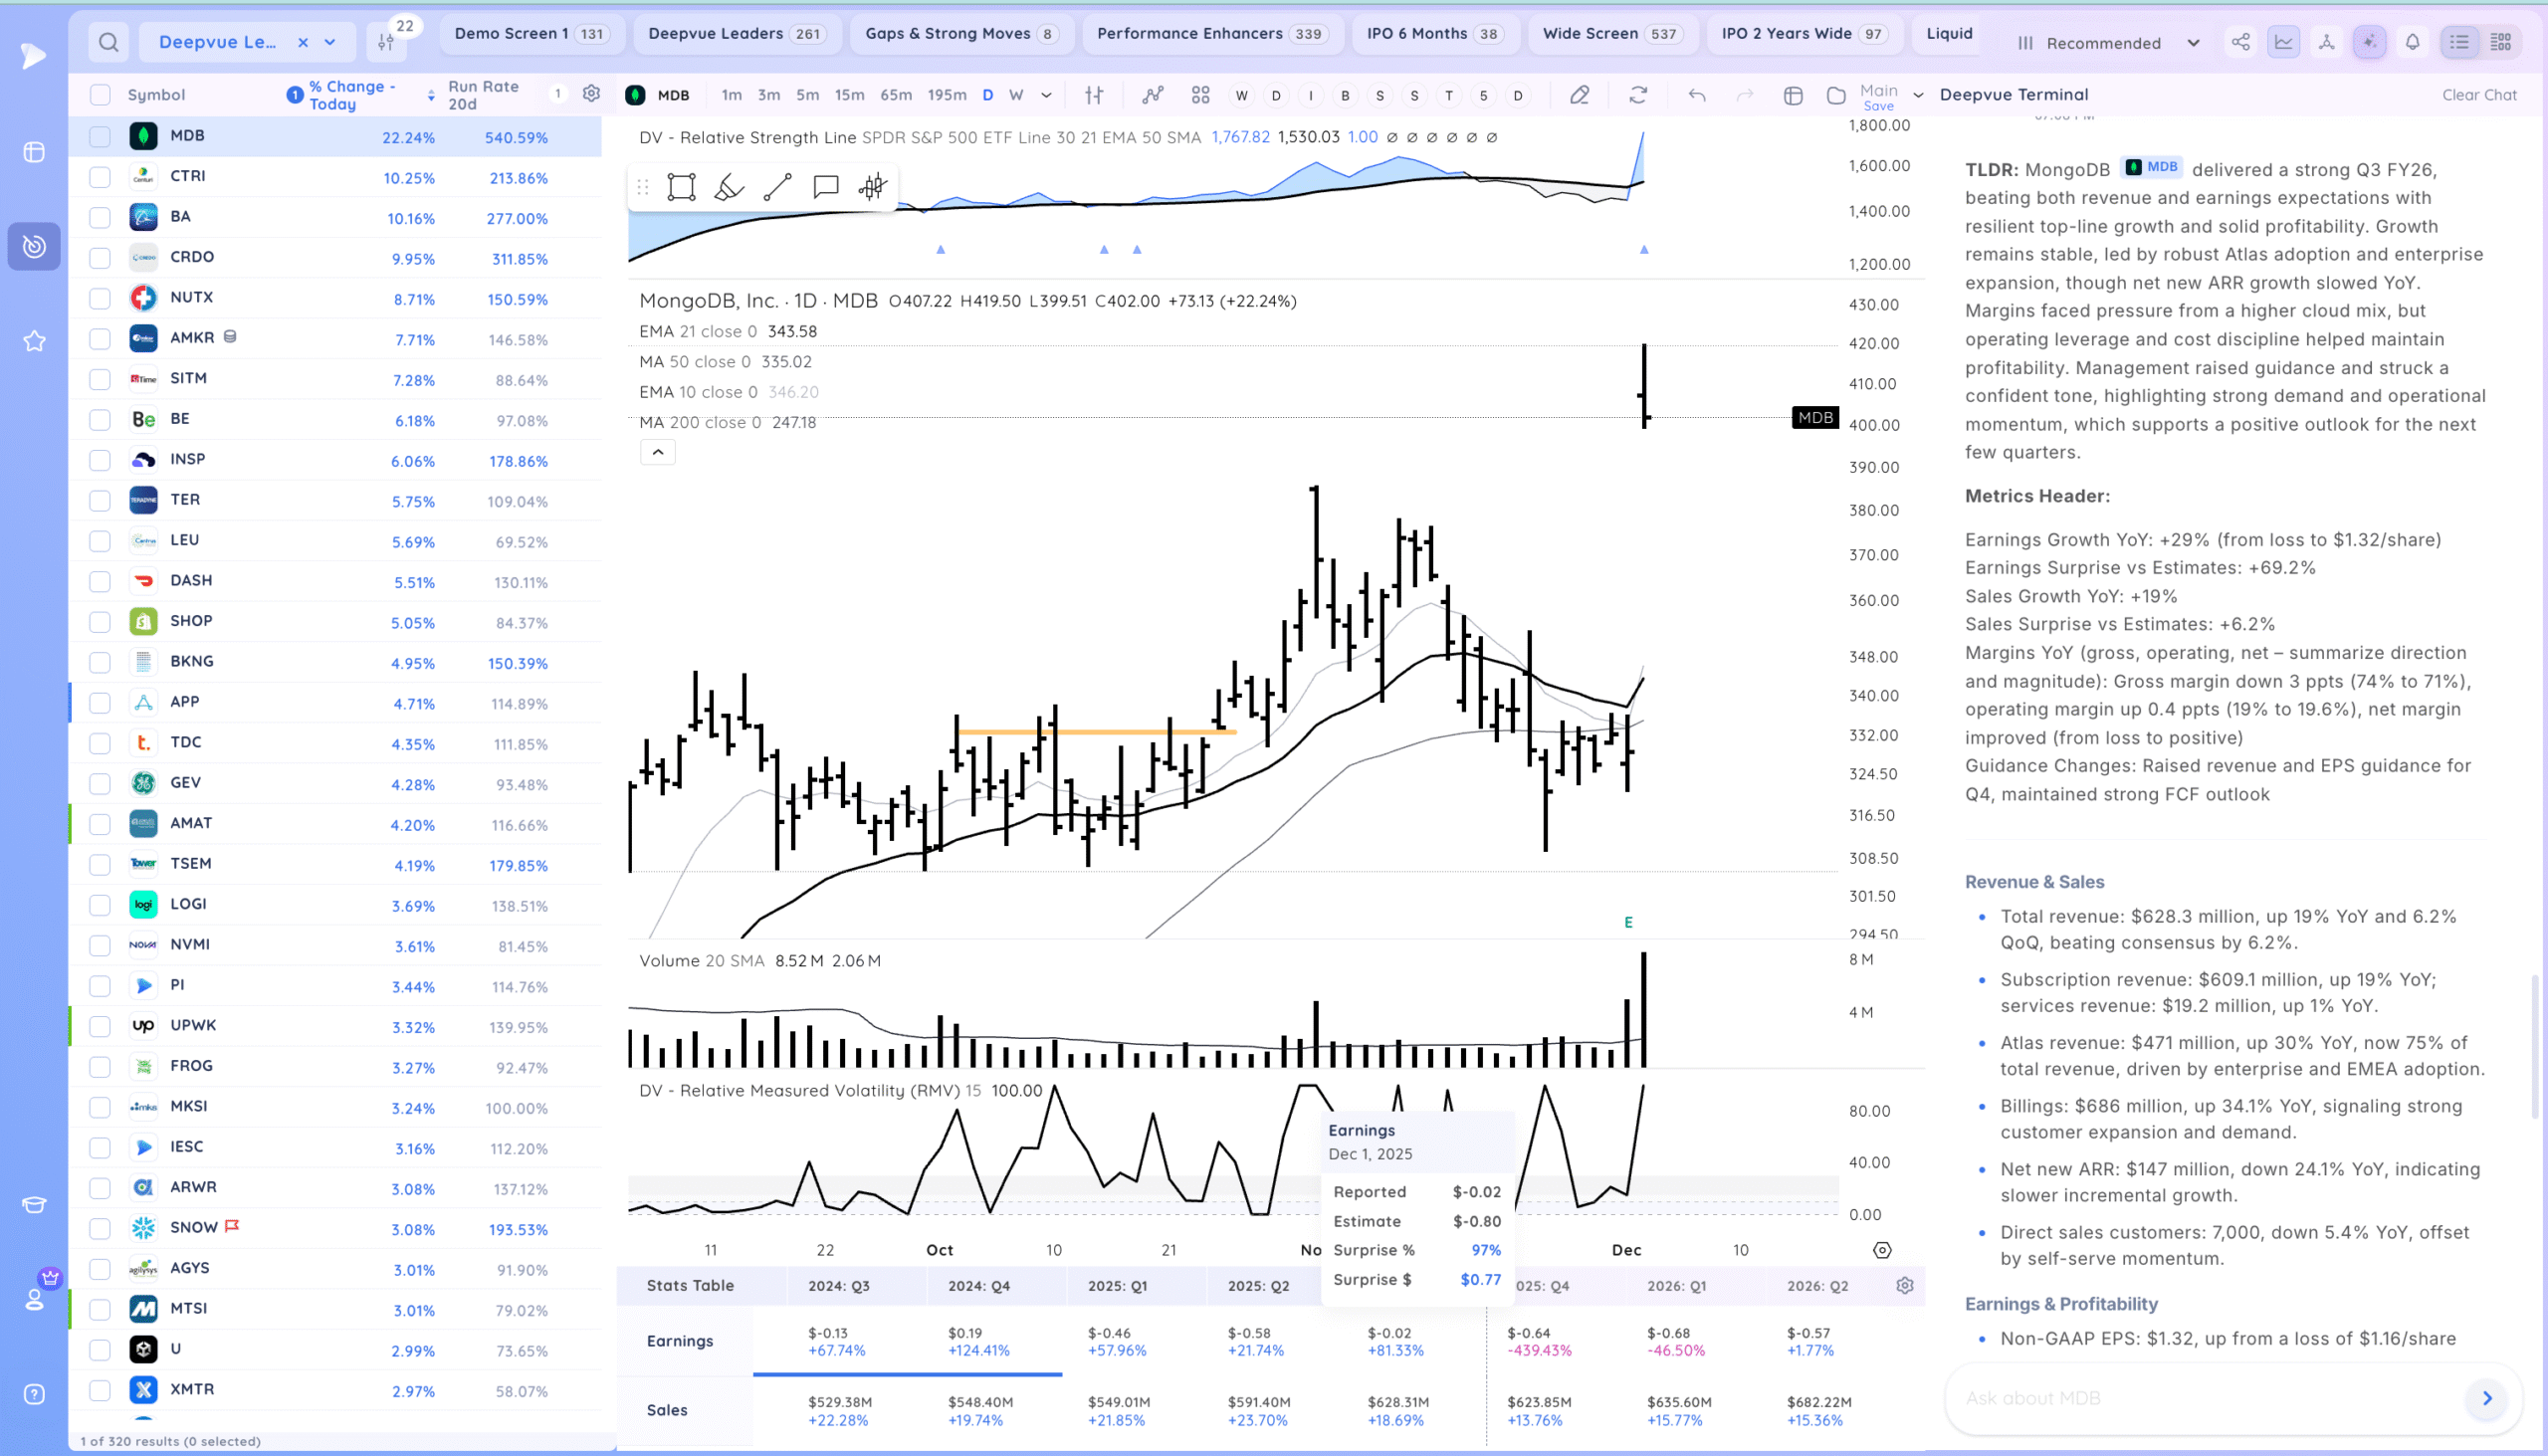
Task: Click Clear Chat link
Action: point(2478,95)
